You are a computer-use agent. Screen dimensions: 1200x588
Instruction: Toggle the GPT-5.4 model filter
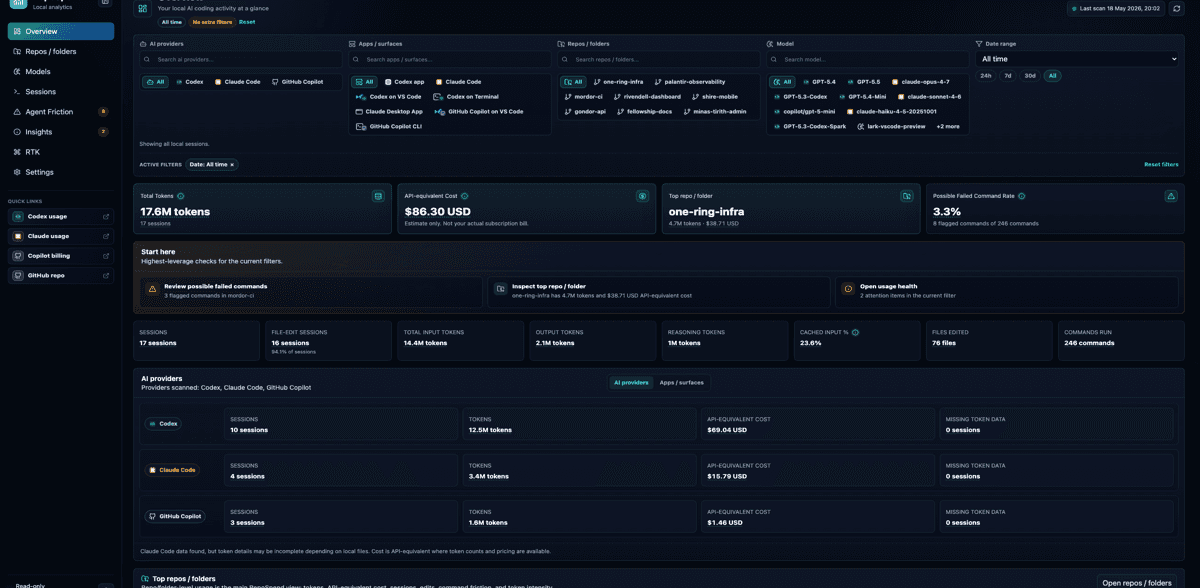coord(819,82)
